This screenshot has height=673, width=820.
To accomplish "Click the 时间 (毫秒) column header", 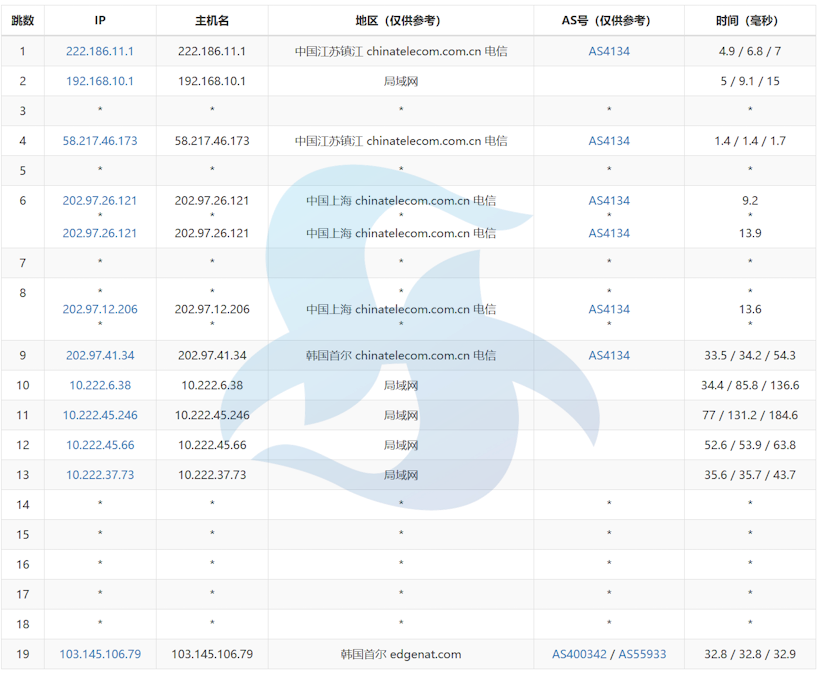I will point(750,20).
